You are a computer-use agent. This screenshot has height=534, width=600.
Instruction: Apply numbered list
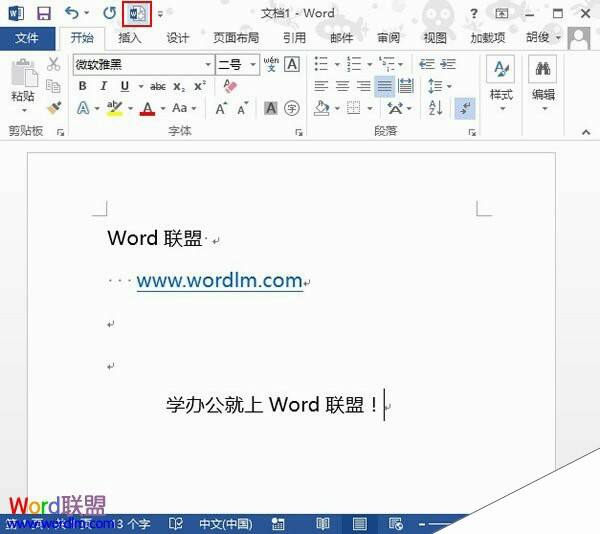[354, 64]
